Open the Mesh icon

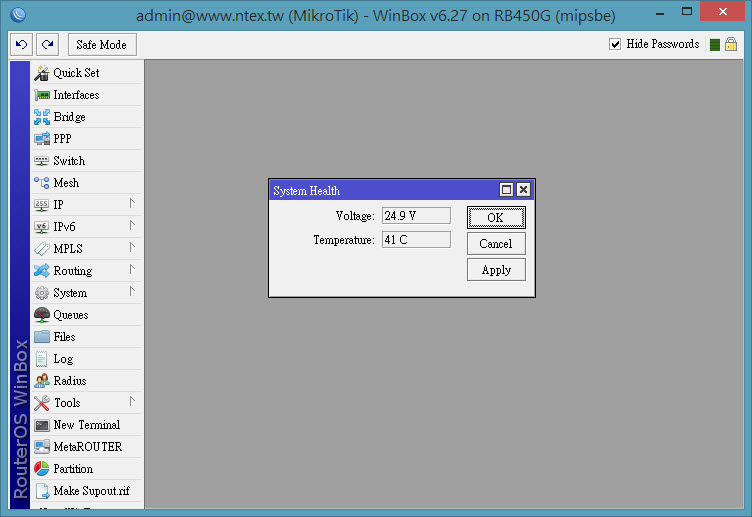pos(42,183)
